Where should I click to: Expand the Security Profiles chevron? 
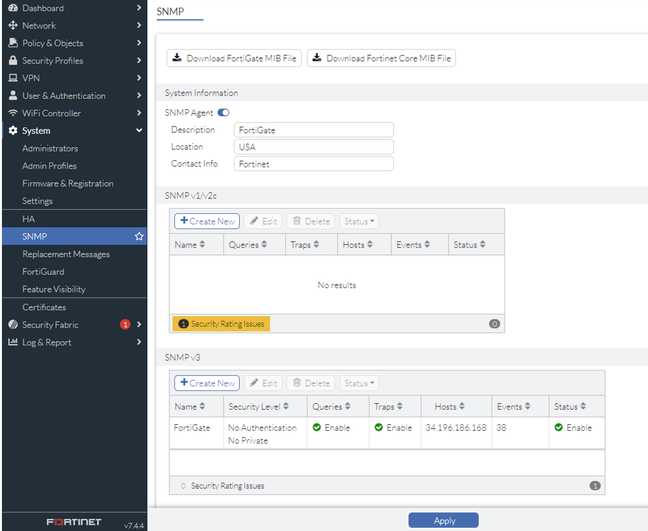click(x=139, y=60)
